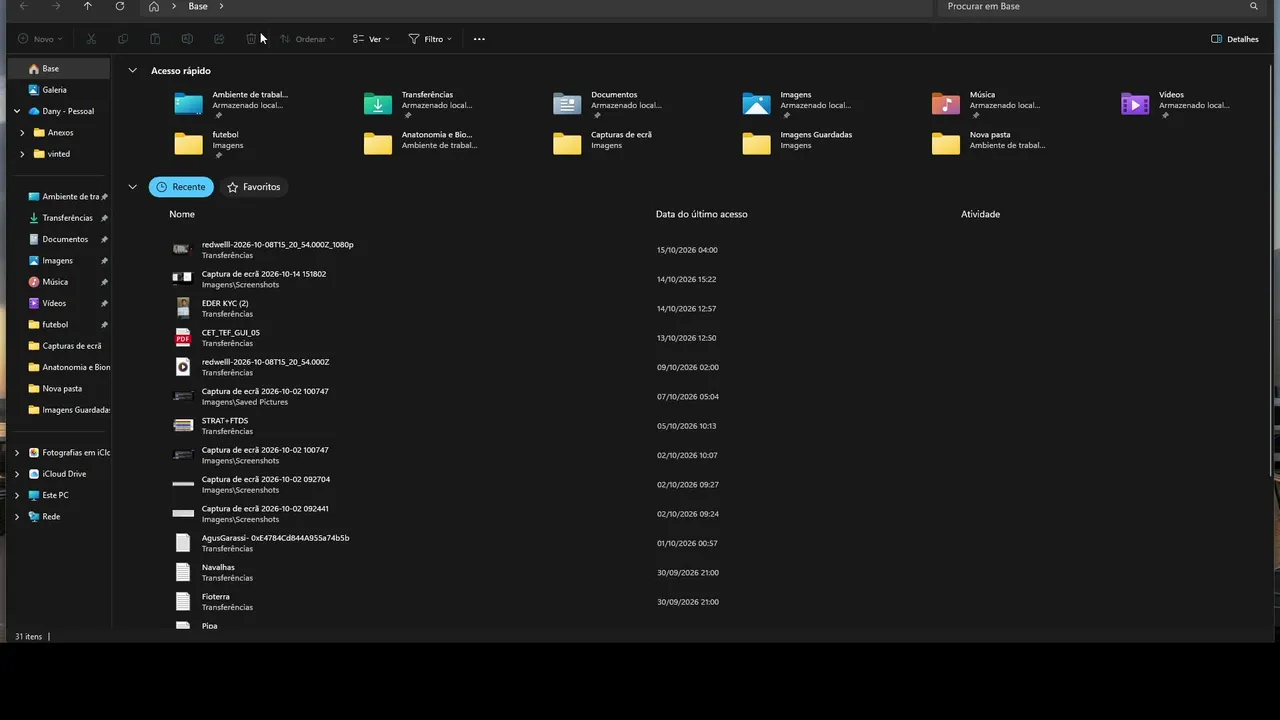Screen dimensions: 1280x720
Task: Expand the Anexos folder in sidebar
Action: pyautogui.click(x=22, y=133)
